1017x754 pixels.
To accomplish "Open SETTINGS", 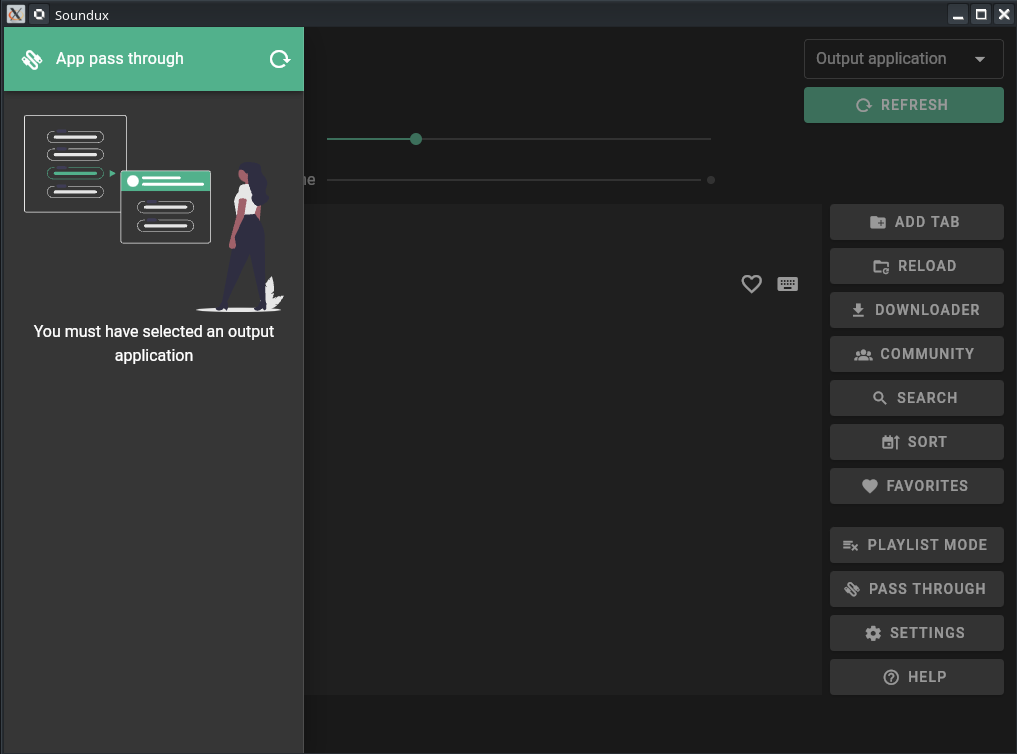I will pos(916,633).
